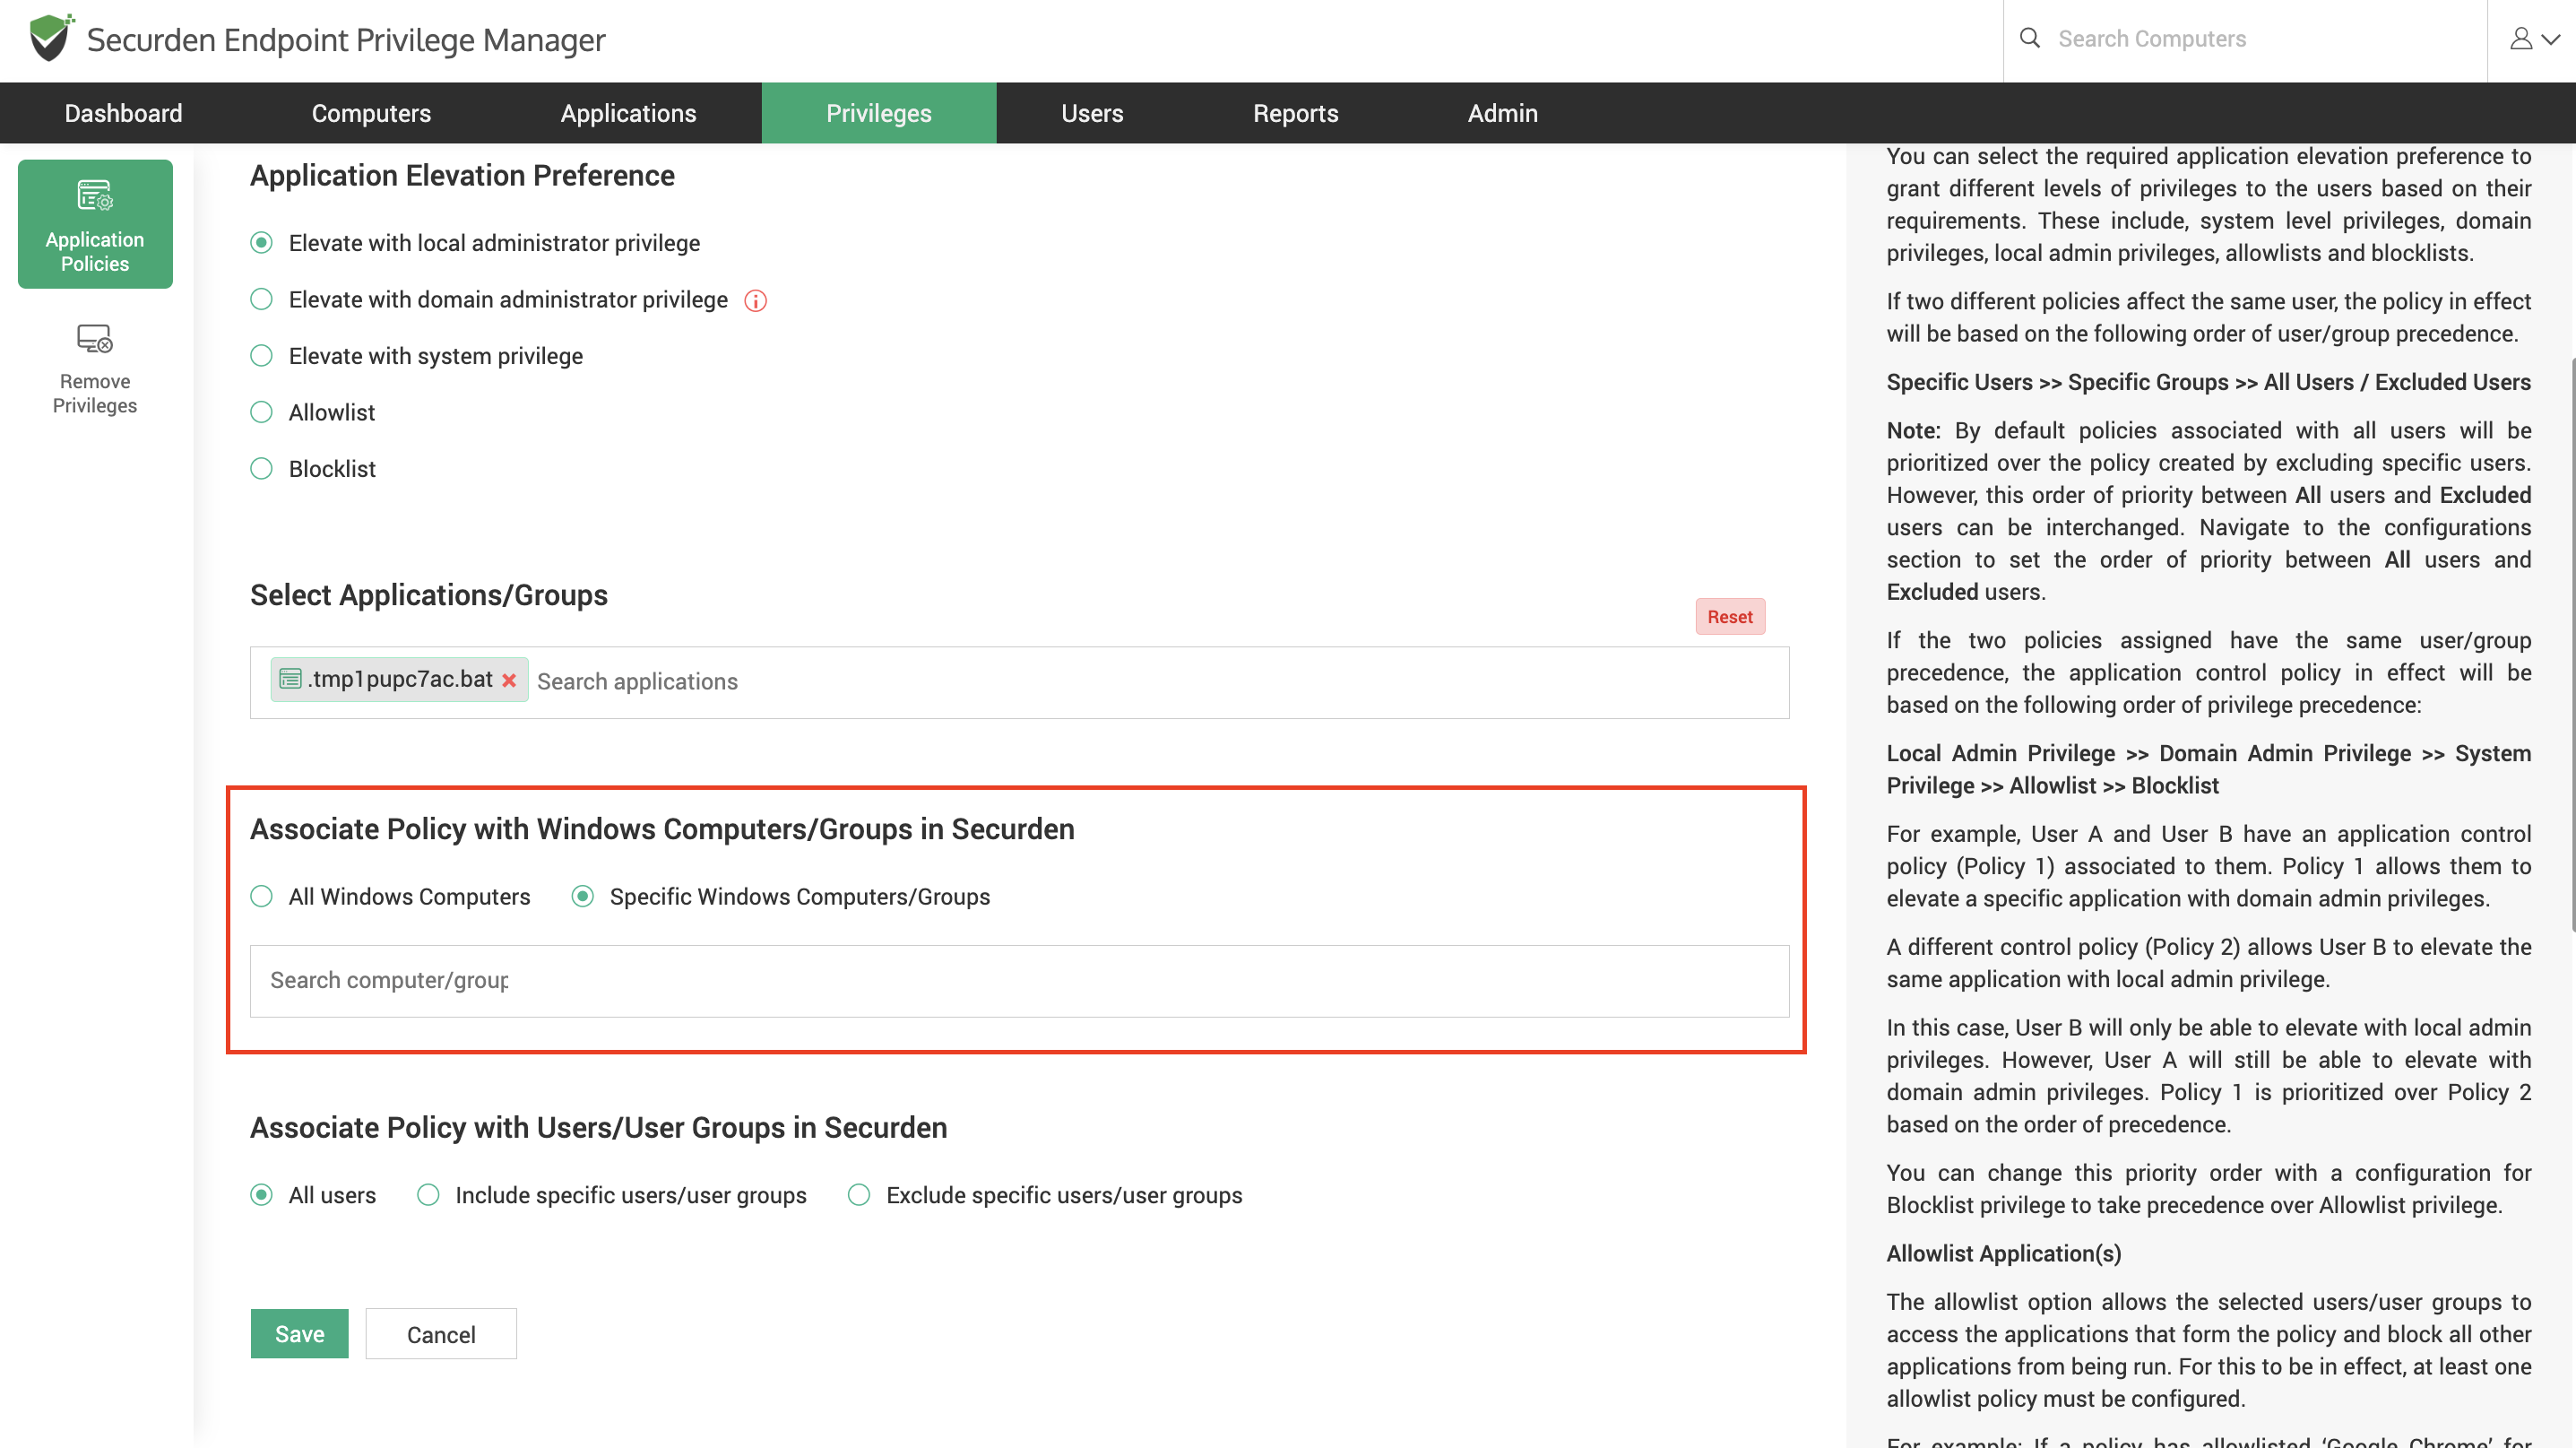The width and height of the screenshot is (2576, 1448).
Task: Save the policy
Action: [x=299, y=1333]
